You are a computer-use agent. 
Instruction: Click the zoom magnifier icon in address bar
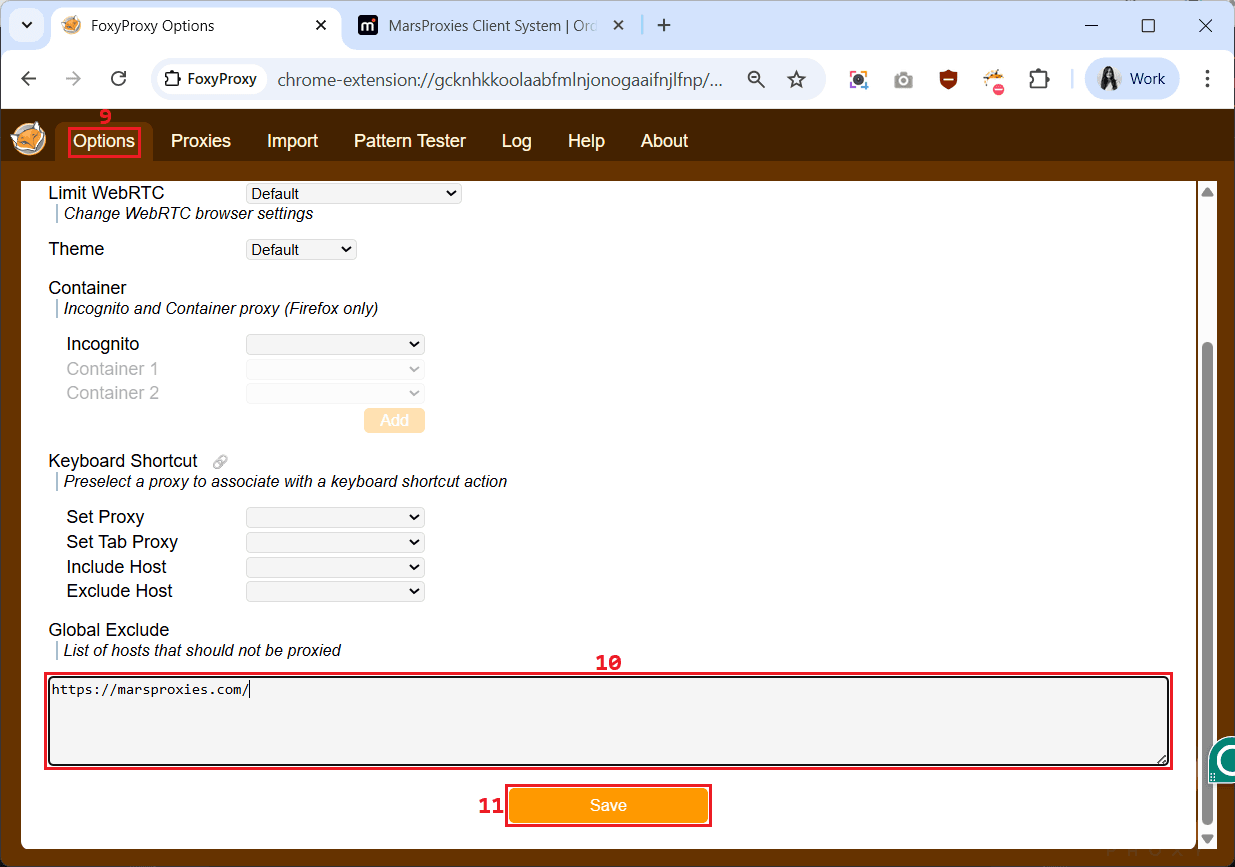757,80
